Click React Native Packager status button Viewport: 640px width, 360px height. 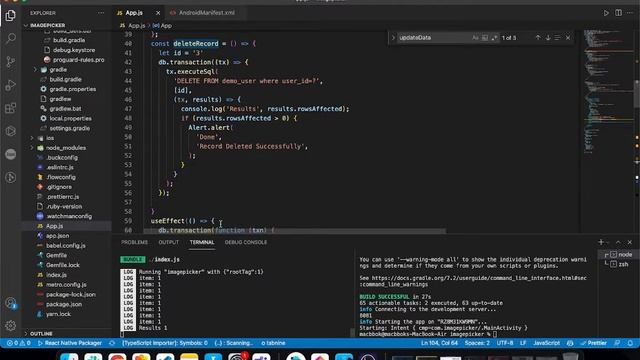click(70, 343)
